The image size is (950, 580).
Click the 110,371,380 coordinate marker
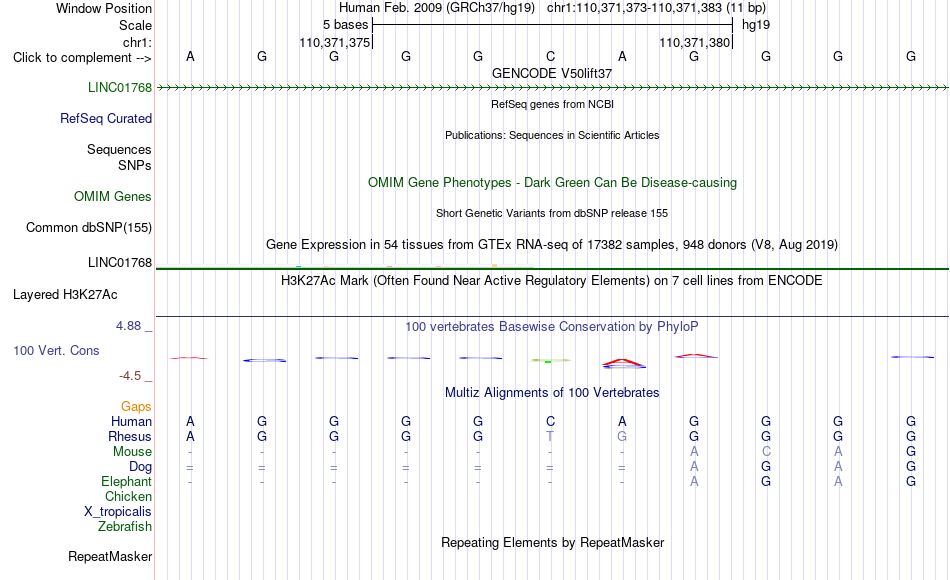pyautogui.click(x=694, y=42)
